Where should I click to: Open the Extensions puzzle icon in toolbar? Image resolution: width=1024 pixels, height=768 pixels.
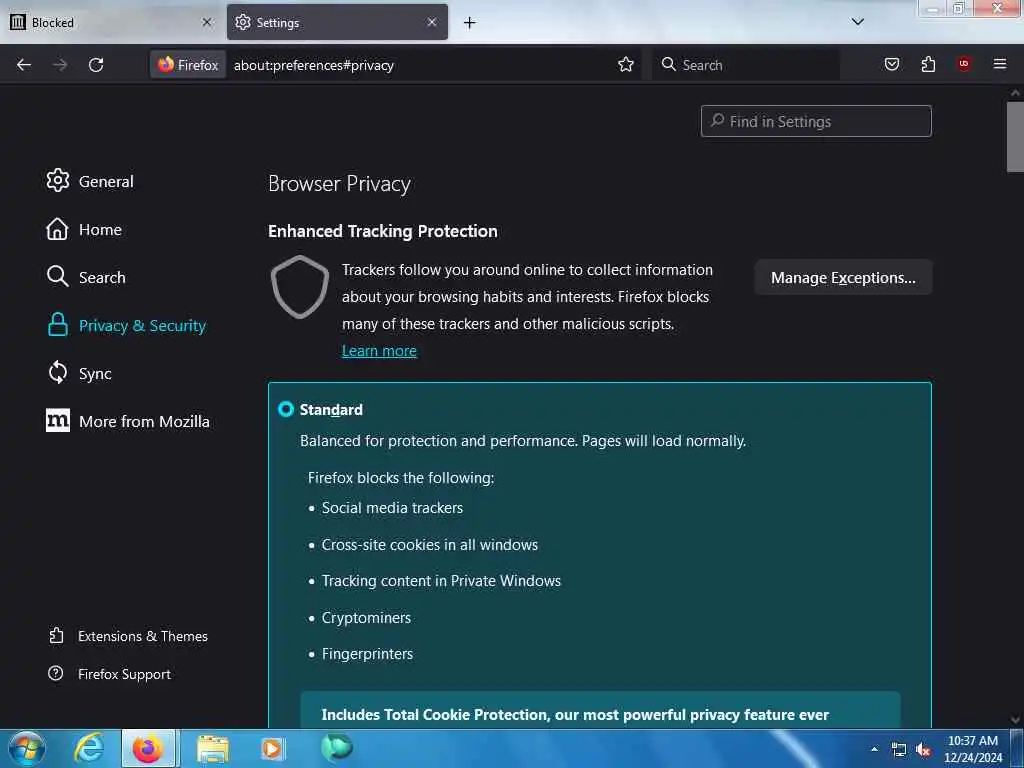[x=928, y=65]
